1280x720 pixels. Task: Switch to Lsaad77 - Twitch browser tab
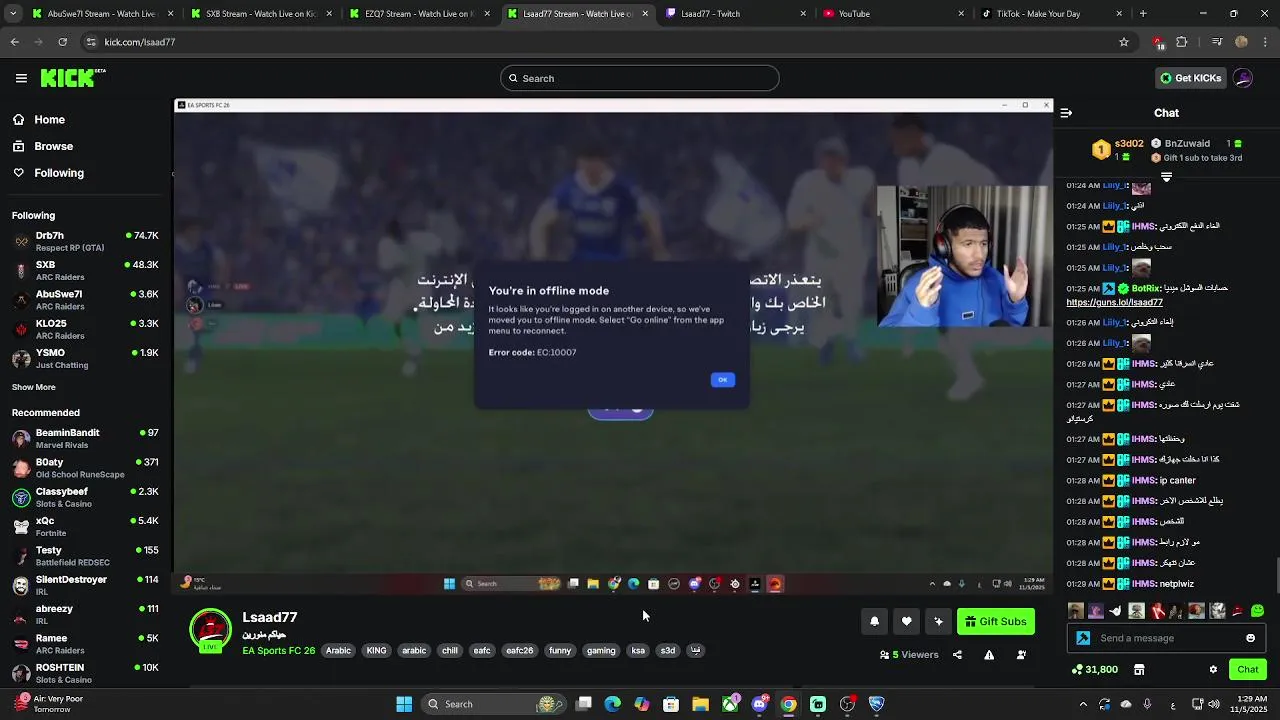(x=735, y=14)
